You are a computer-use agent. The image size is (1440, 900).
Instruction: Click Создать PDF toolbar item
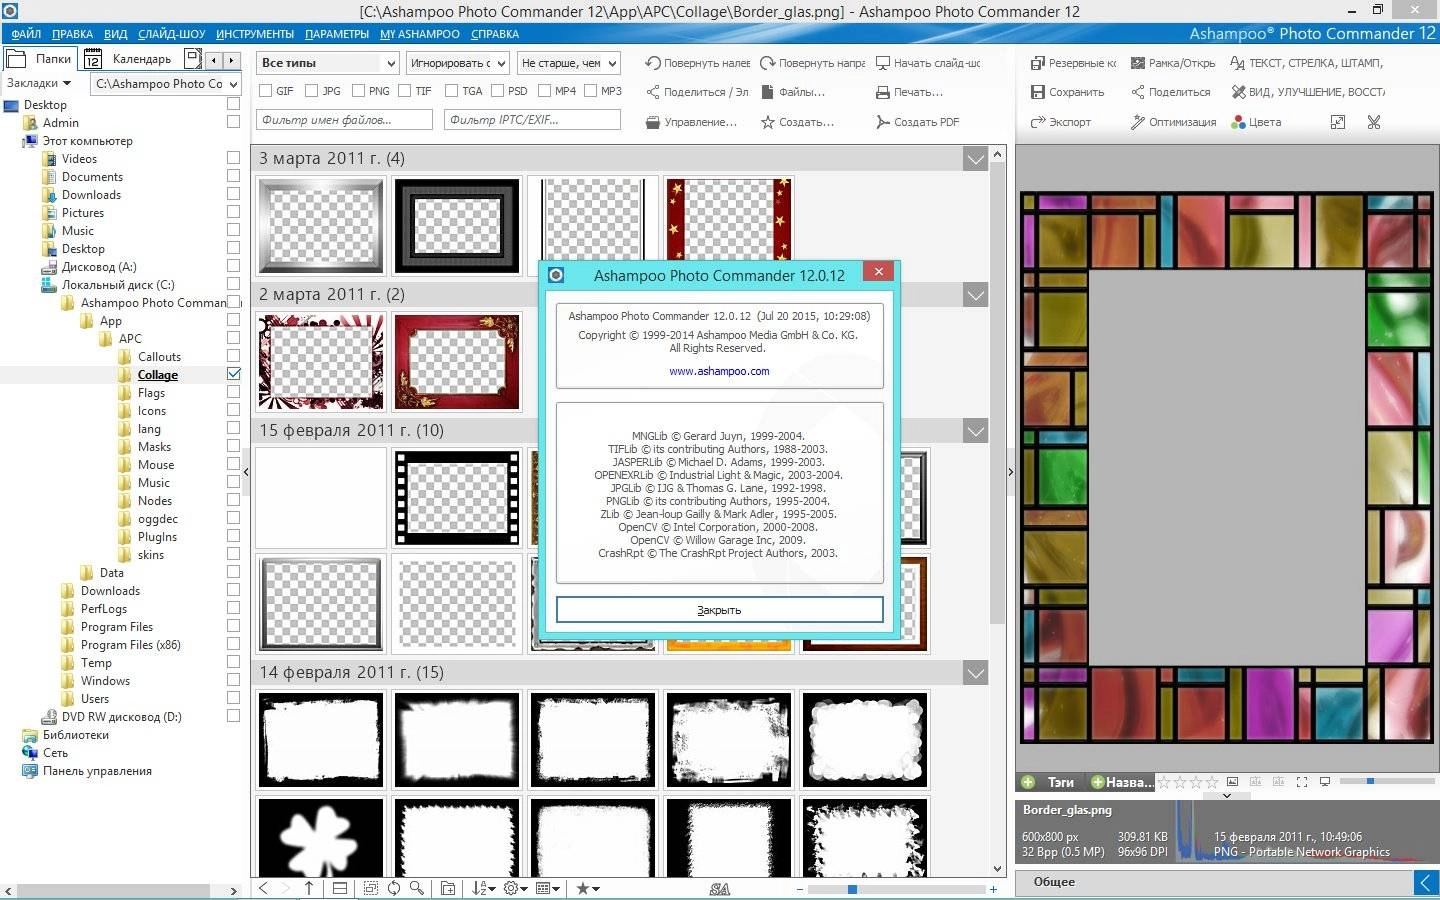click(918, 122)
